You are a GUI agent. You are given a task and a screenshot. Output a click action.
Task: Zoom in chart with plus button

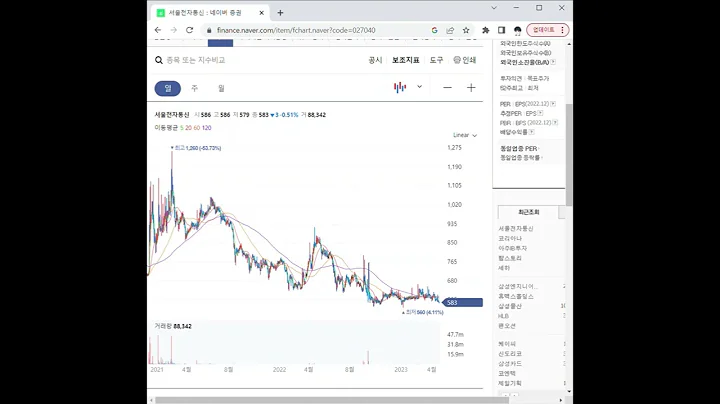pyautogui.click(x=471, y=88)
